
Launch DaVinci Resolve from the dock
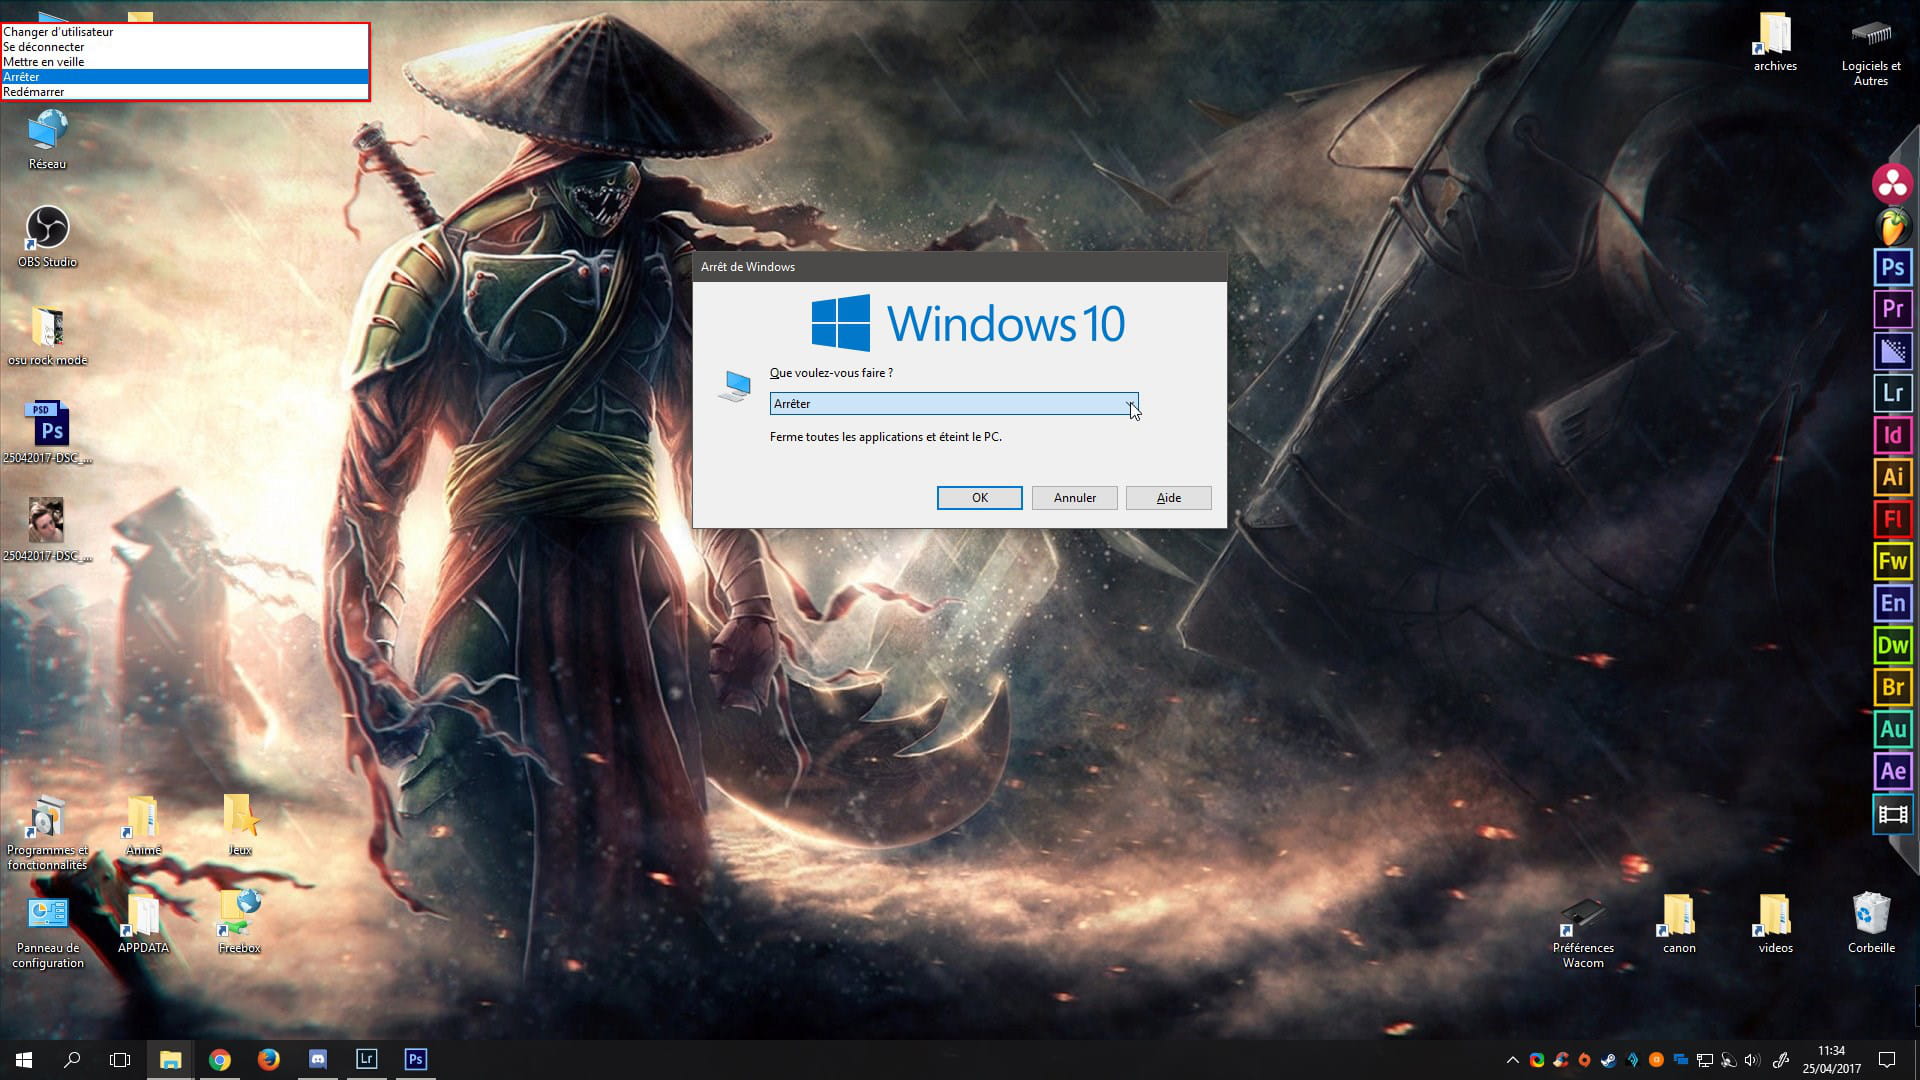pyautogui.click(x=1892, y=183)
